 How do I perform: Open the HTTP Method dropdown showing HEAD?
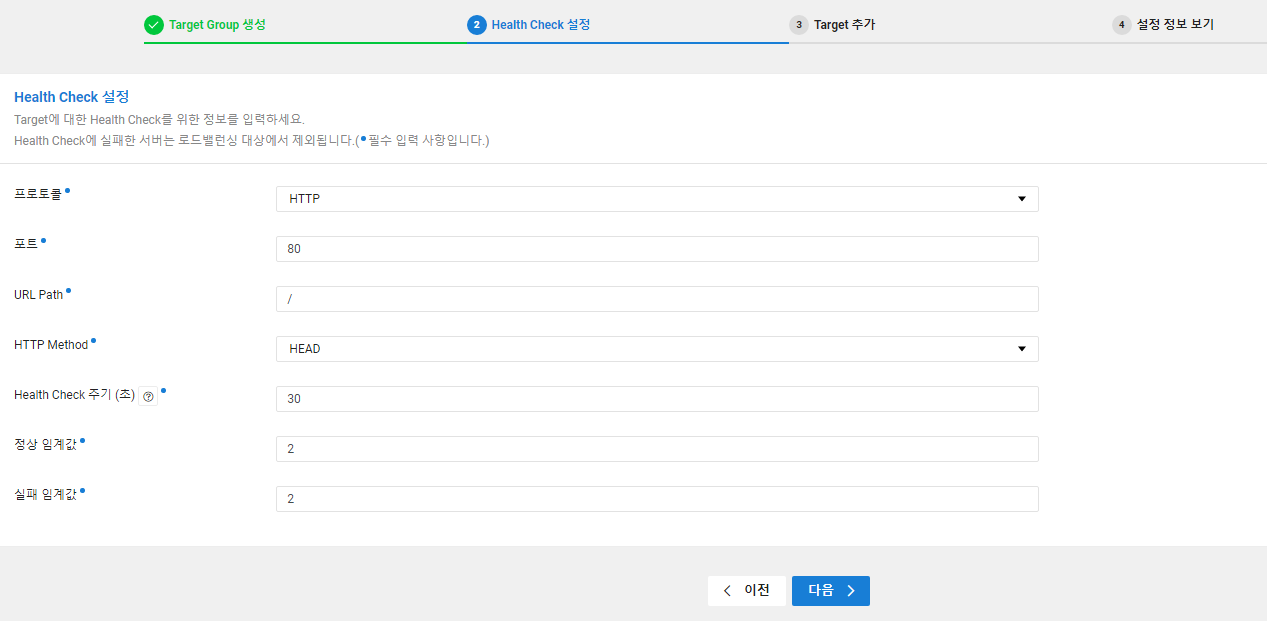click(657, 348)
